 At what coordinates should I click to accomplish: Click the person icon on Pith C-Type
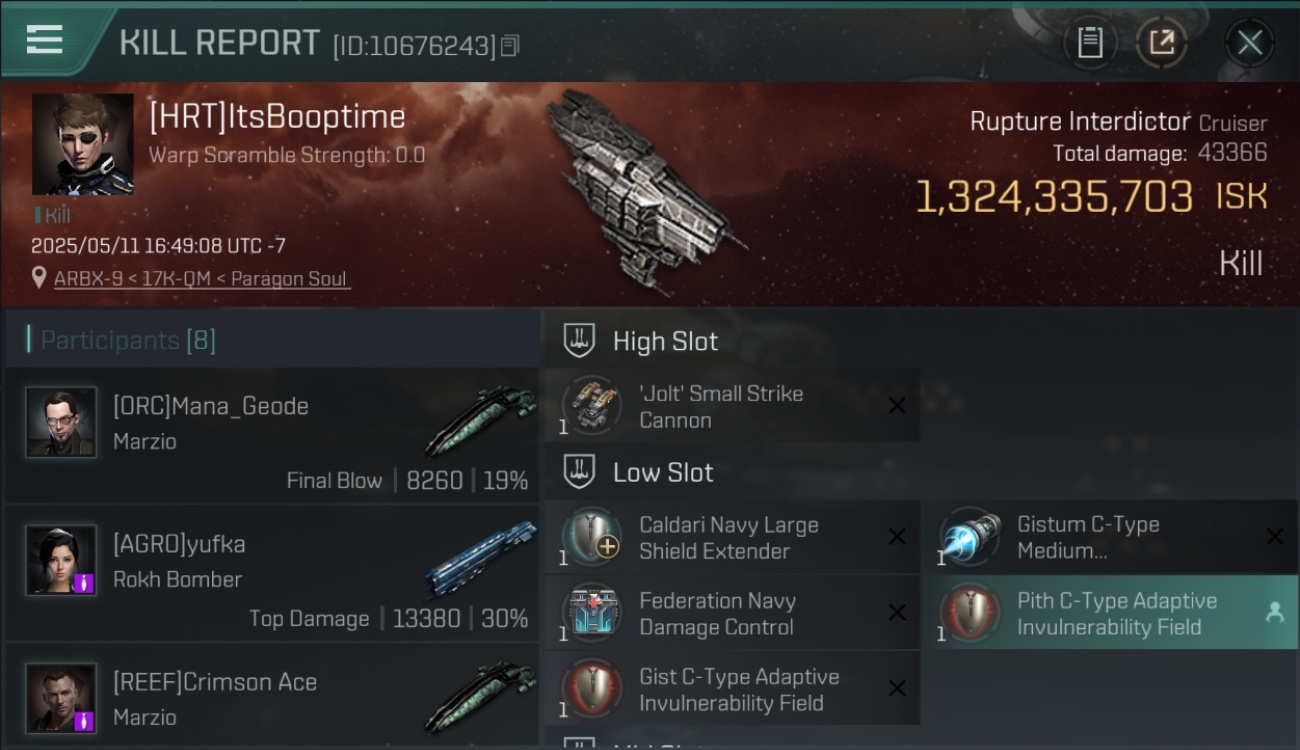pos(1274,613)
